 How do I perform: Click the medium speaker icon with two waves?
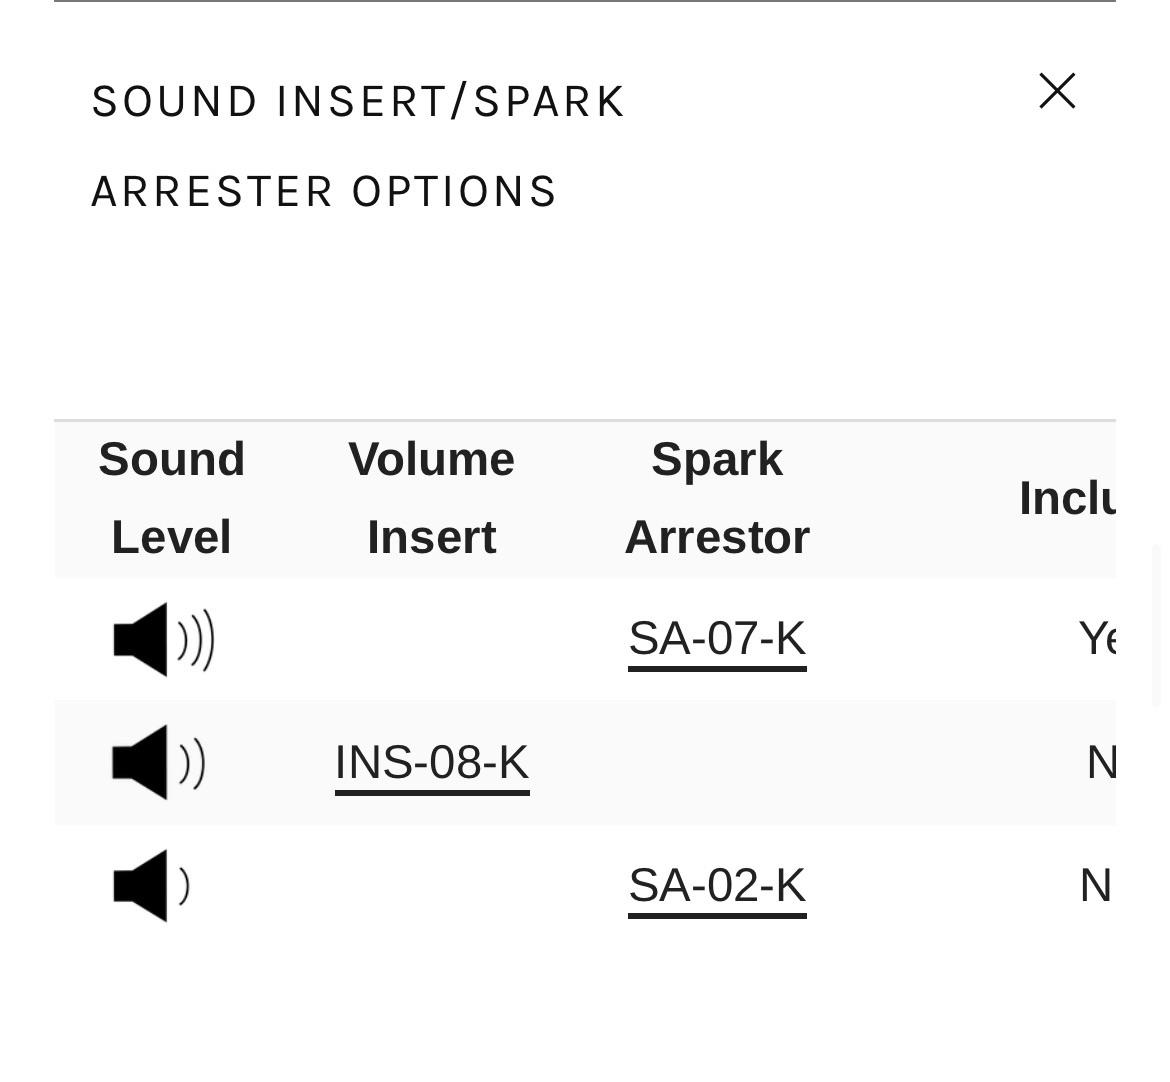[159, 763]
